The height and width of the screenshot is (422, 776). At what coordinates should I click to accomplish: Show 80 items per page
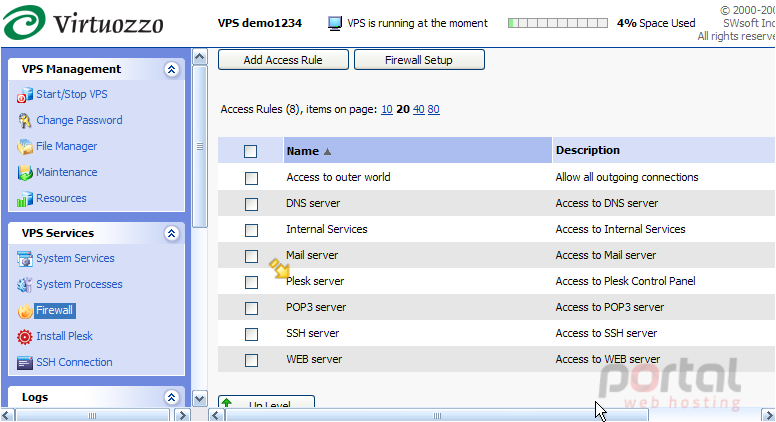click(434, 109)
